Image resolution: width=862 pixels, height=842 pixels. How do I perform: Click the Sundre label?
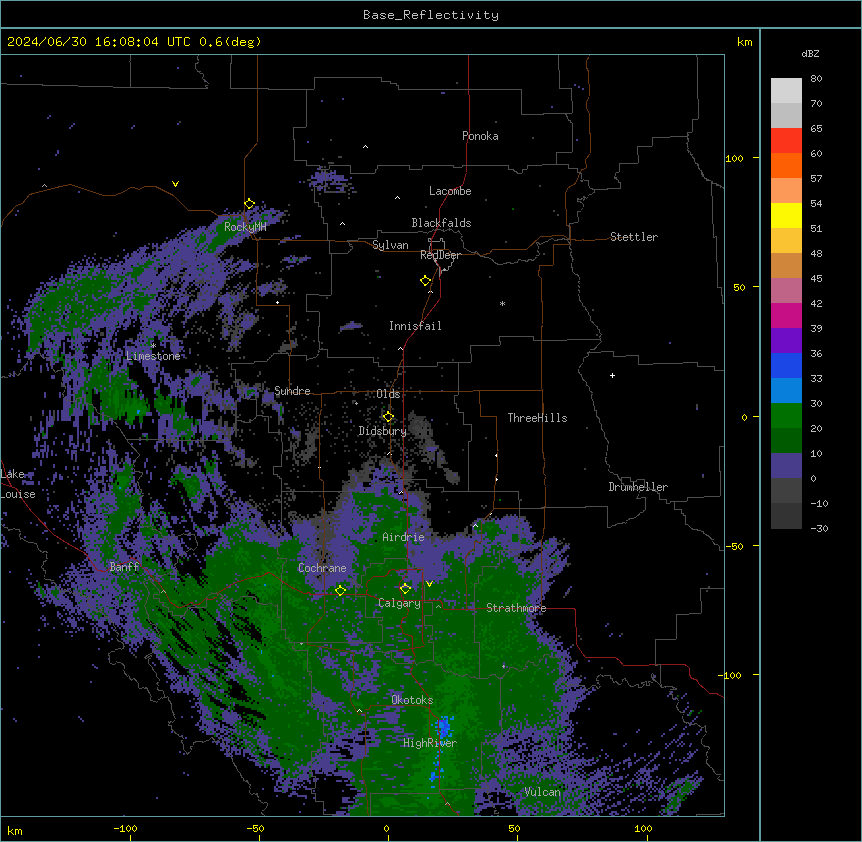292,391
